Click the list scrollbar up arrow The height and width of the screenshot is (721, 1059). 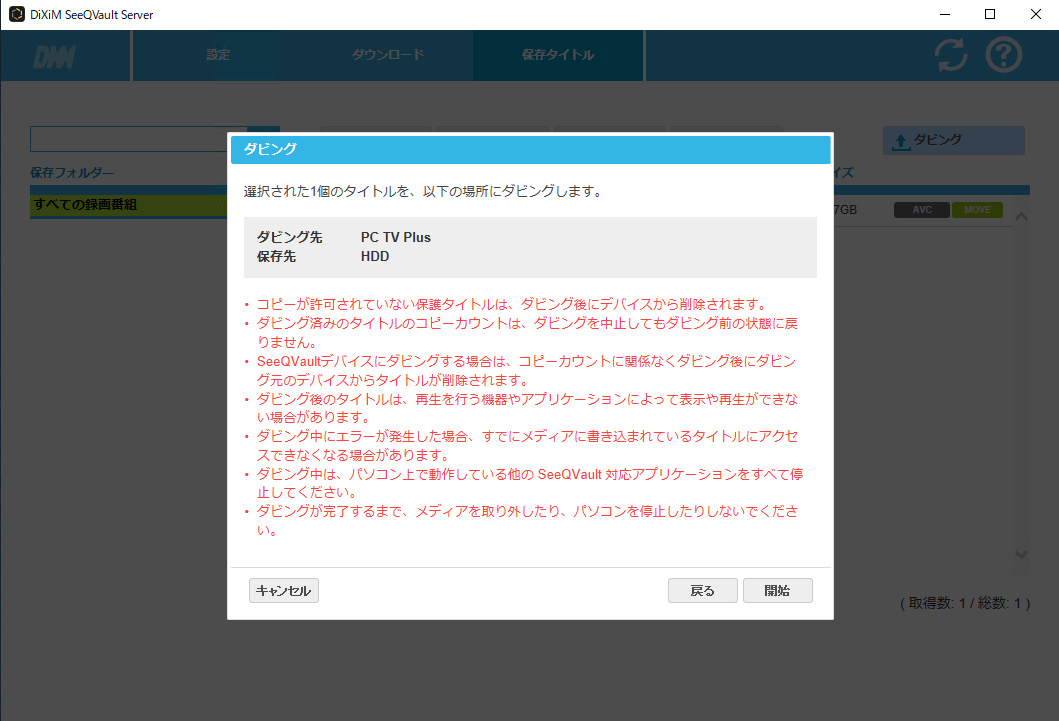(1021, 216)
